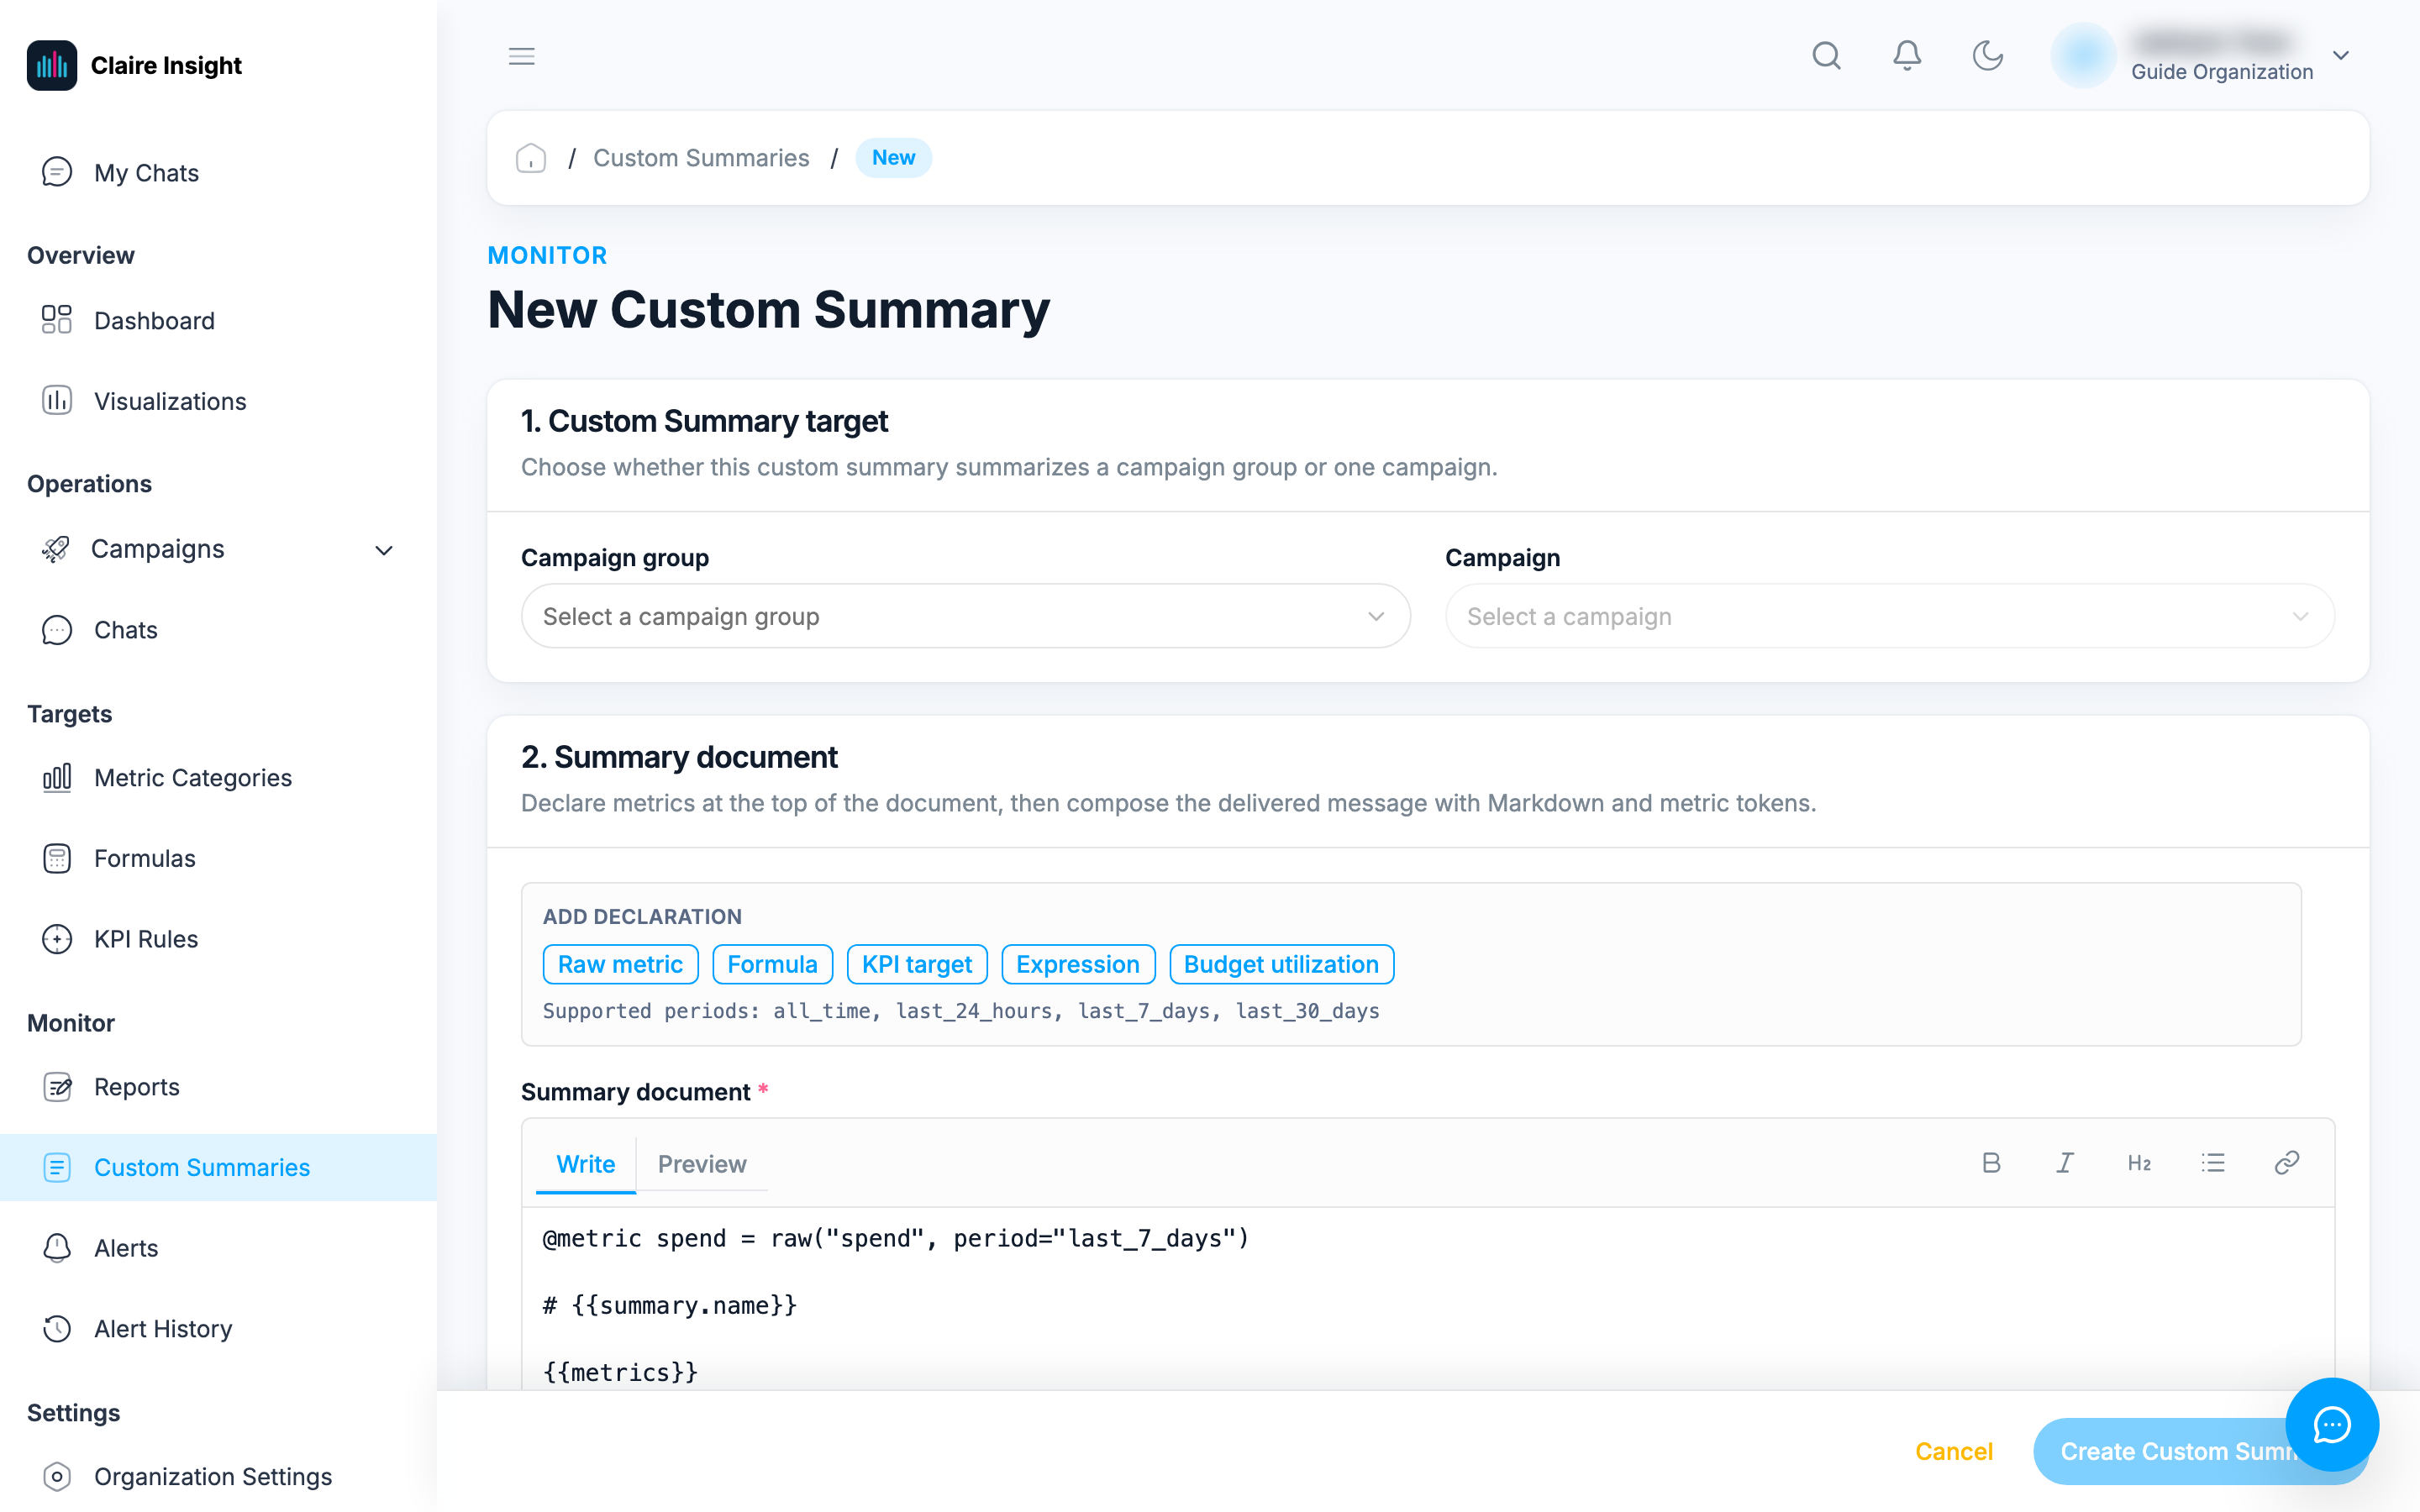Open the support chat bubble
The height and width of the screenshot is (1512, 2420).
2332,1424
